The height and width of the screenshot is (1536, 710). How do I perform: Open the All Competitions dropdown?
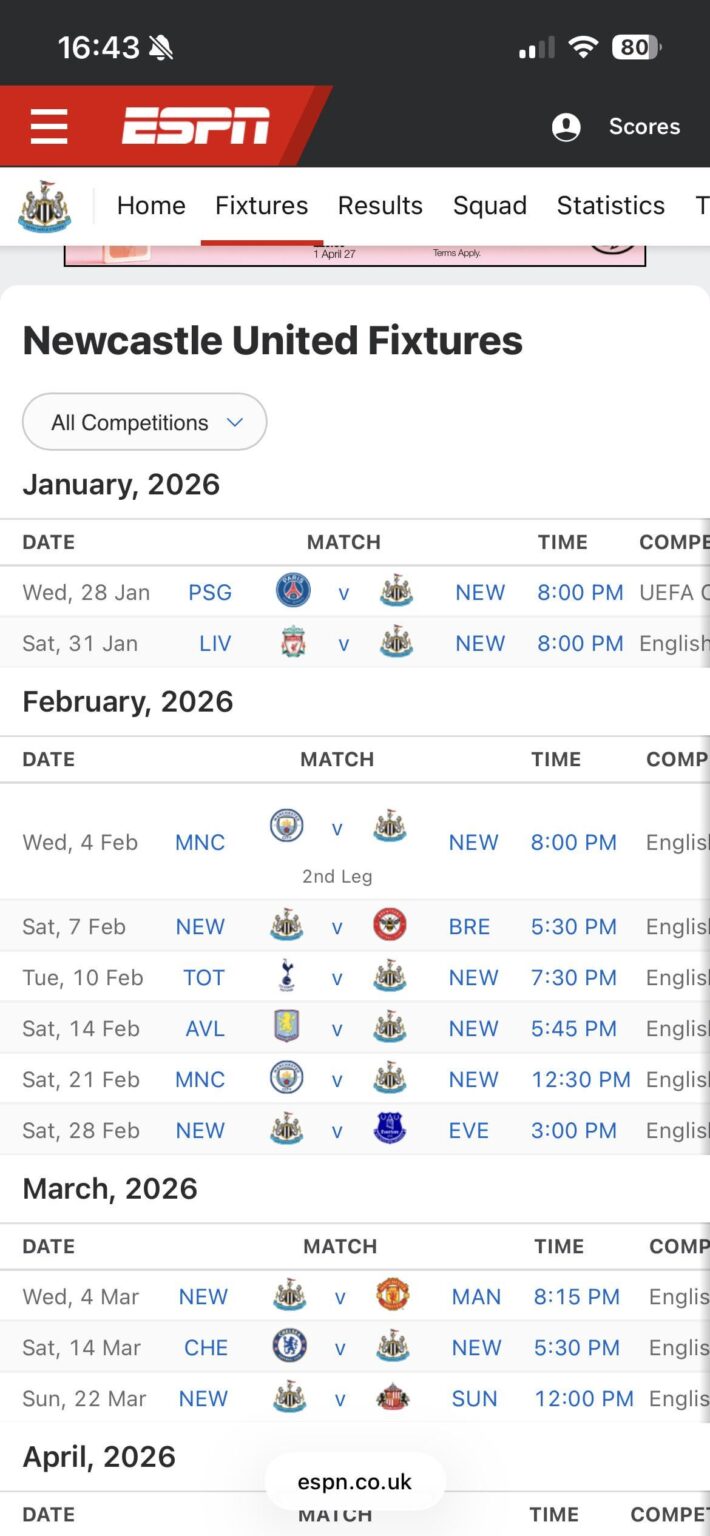point(144,421)
